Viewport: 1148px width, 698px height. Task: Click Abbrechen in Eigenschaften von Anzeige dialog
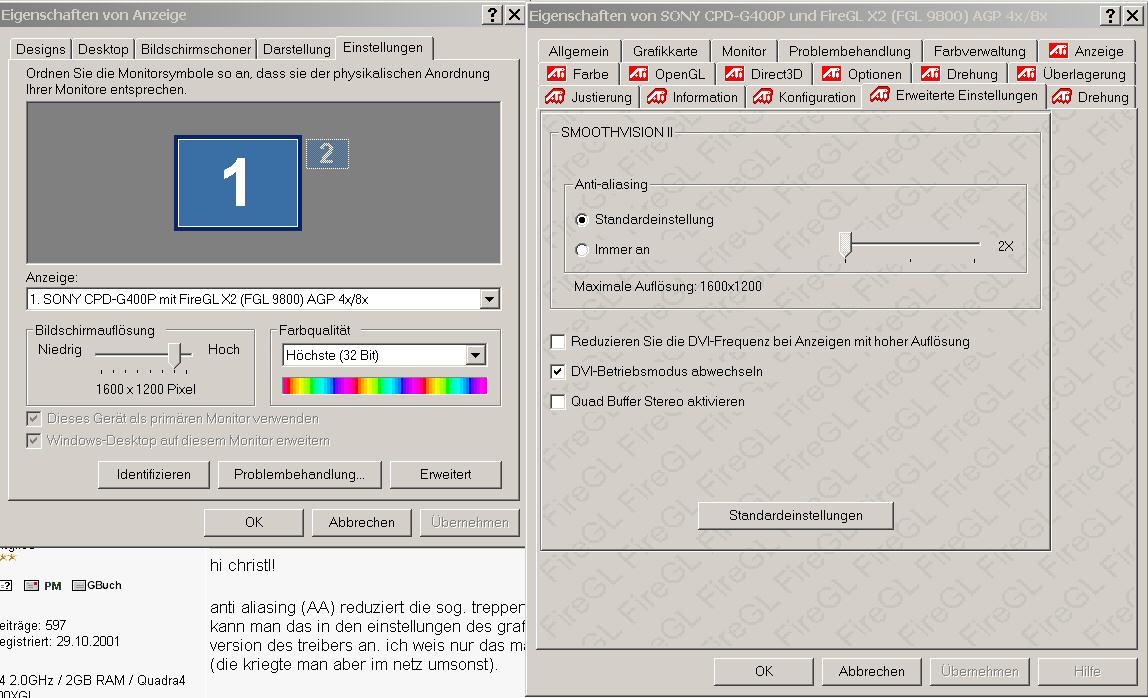362,522
